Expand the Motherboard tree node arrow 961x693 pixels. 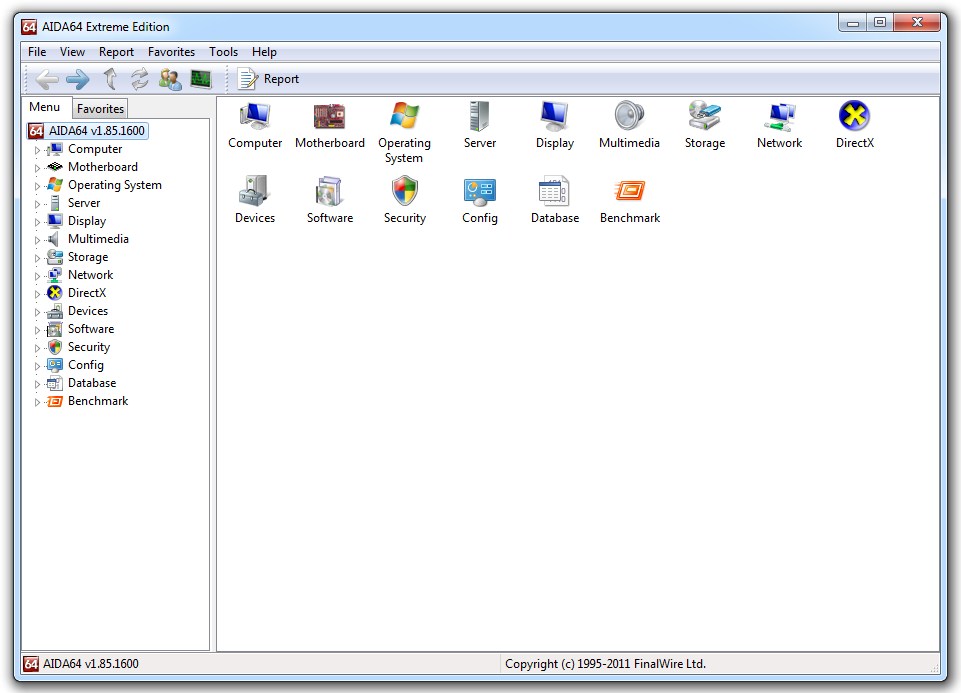37,168
